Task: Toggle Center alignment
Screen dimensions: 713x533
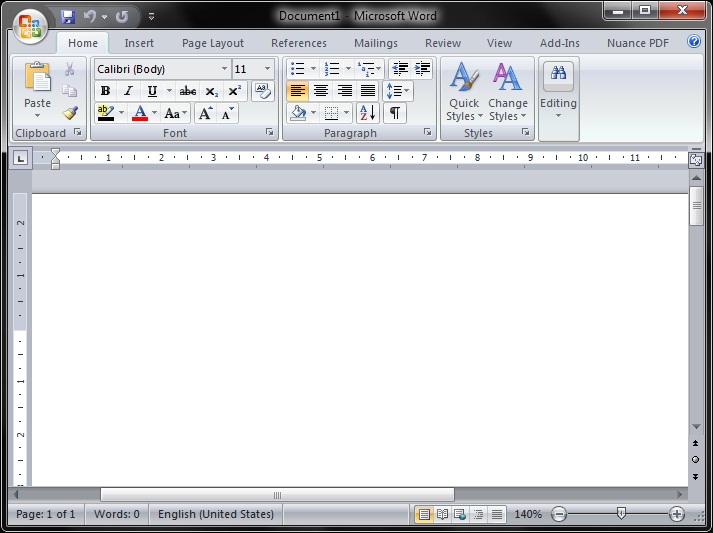Action: tap(321, 91)
